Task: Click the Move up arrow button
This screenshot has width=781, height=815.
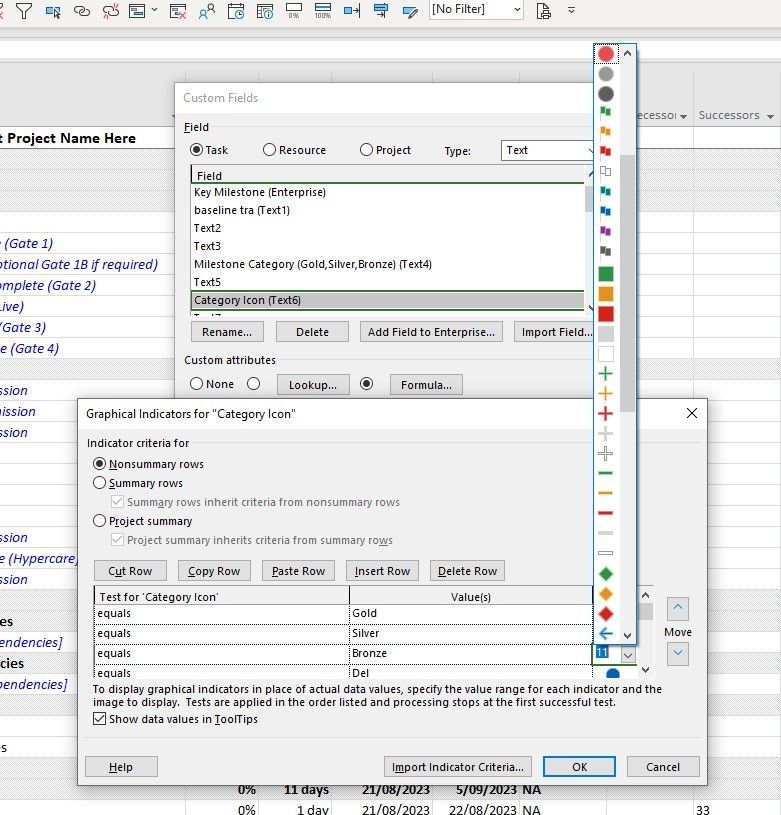Action: (x=678, y=608)
